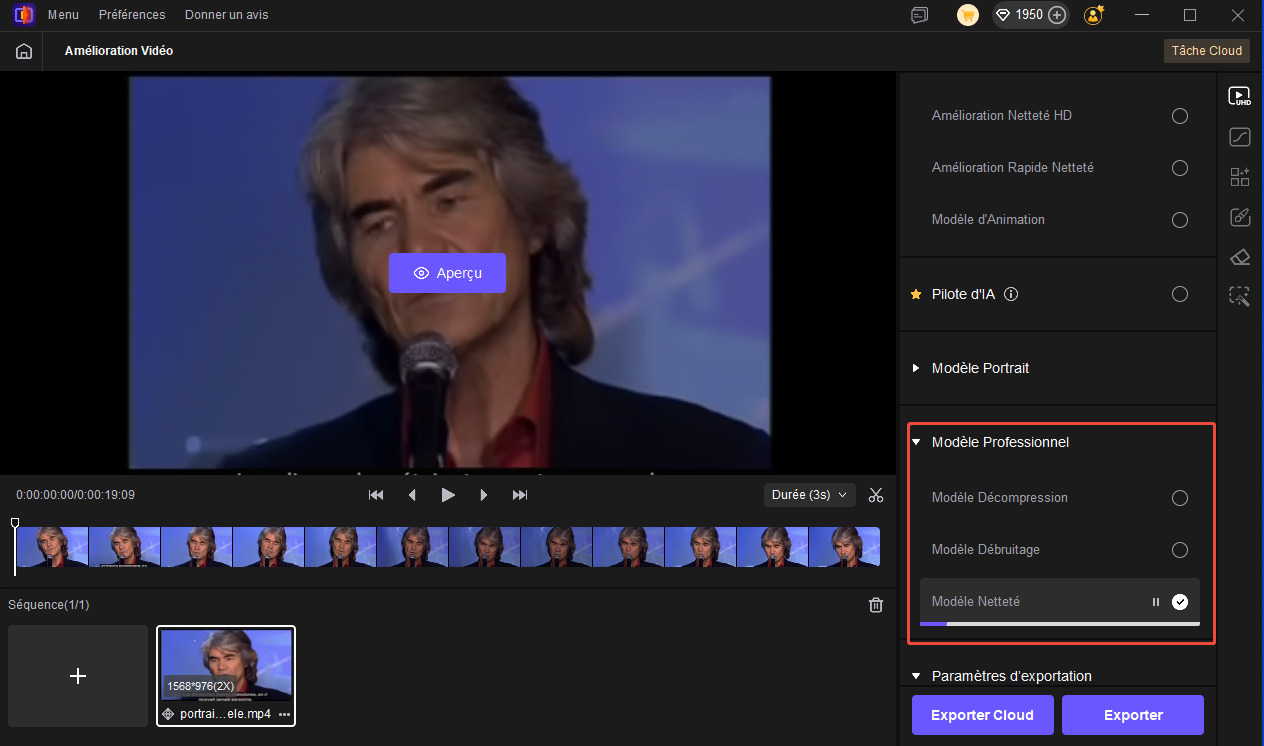Click the plus icon beside 1950 credits
The image size is (1264, 746).
(1057, 15)
